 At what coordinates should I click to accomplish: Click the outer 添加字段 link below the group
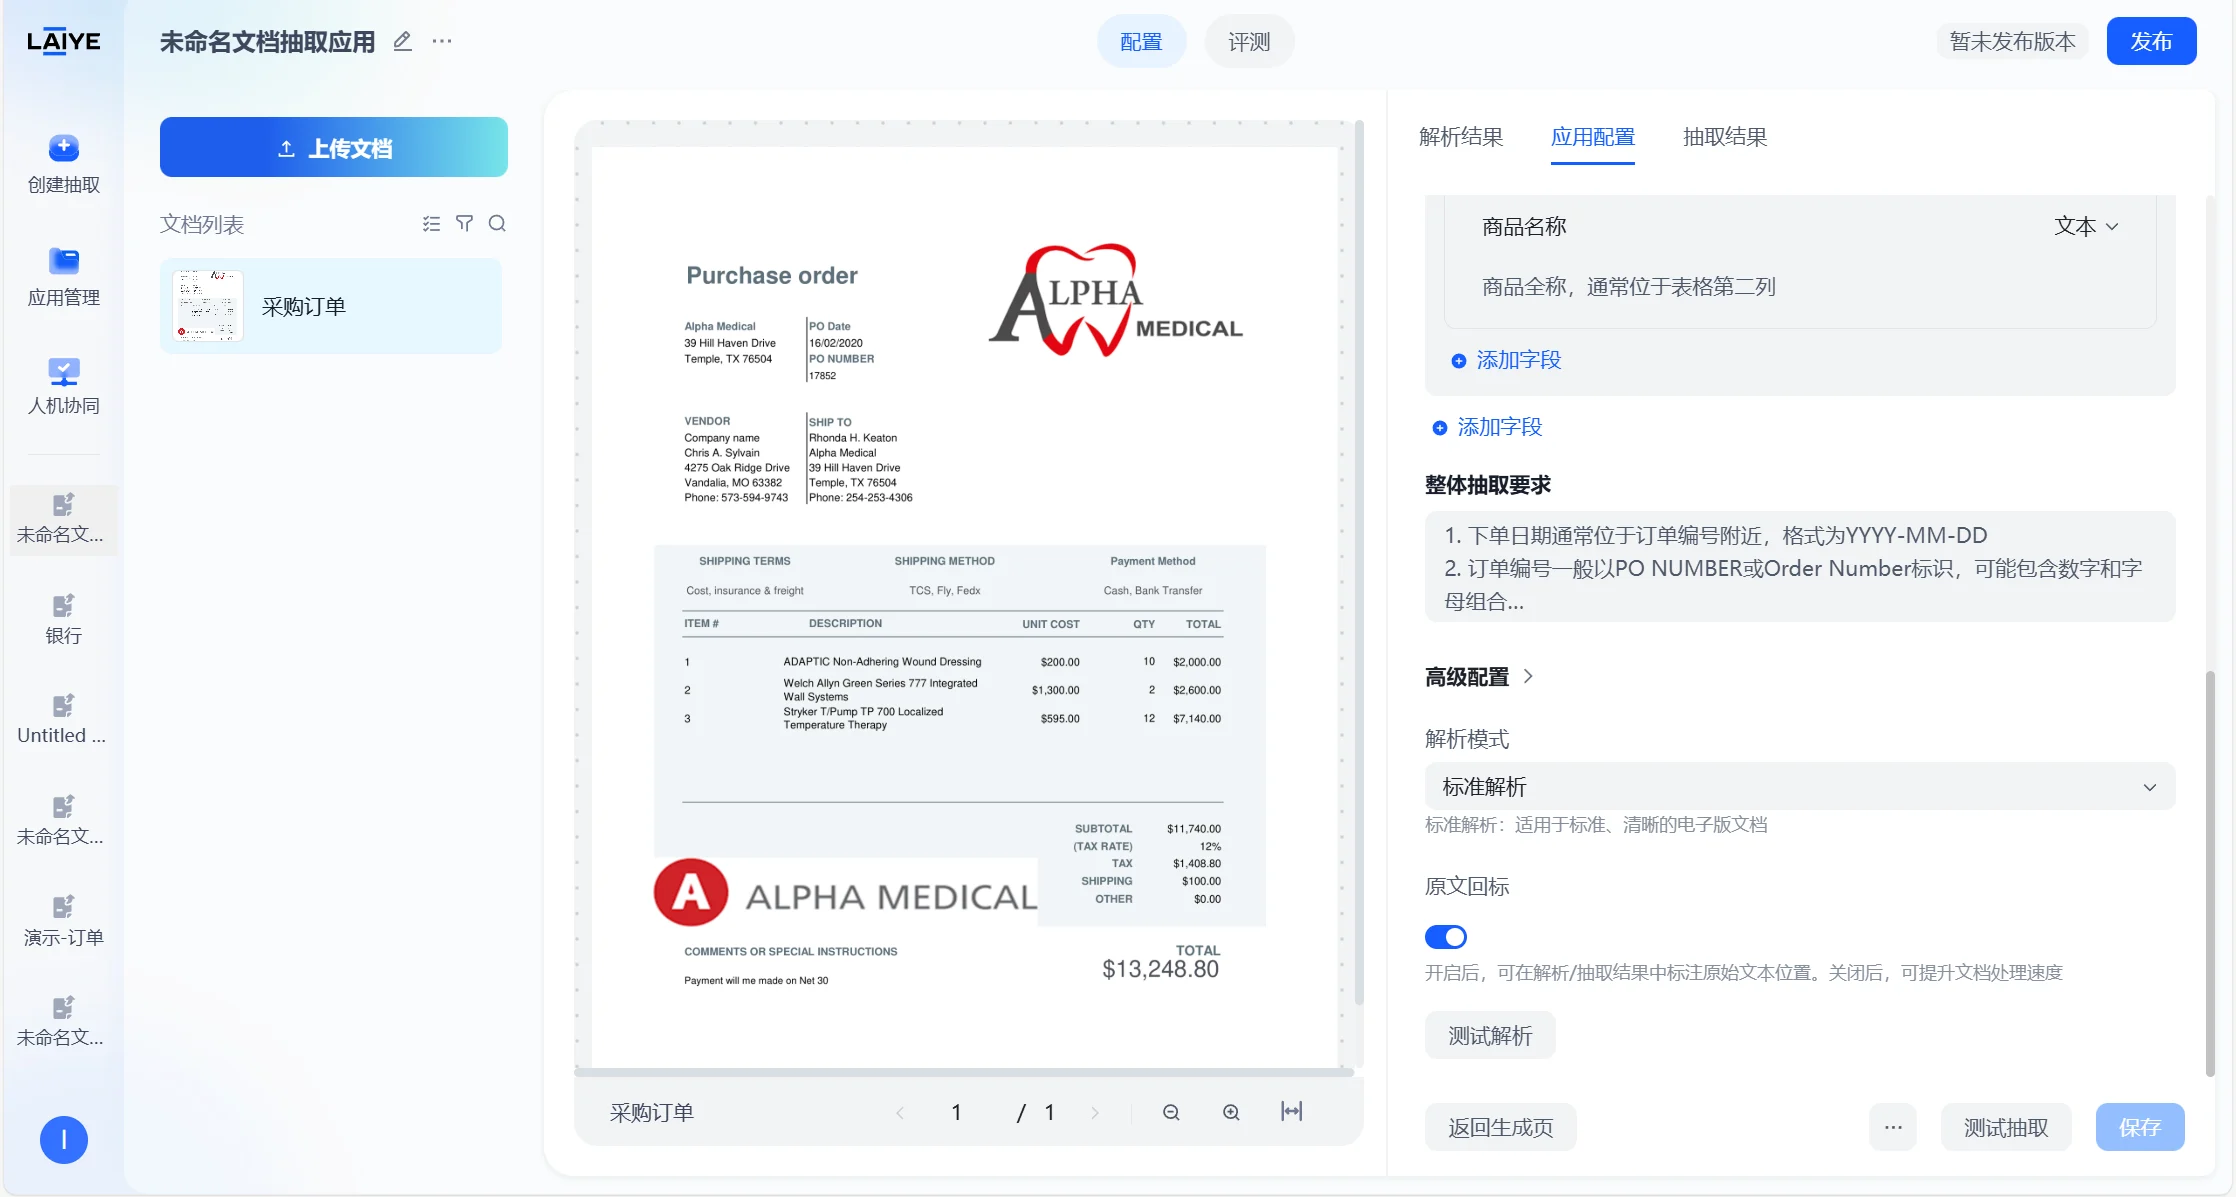[x=1488, y=427]
